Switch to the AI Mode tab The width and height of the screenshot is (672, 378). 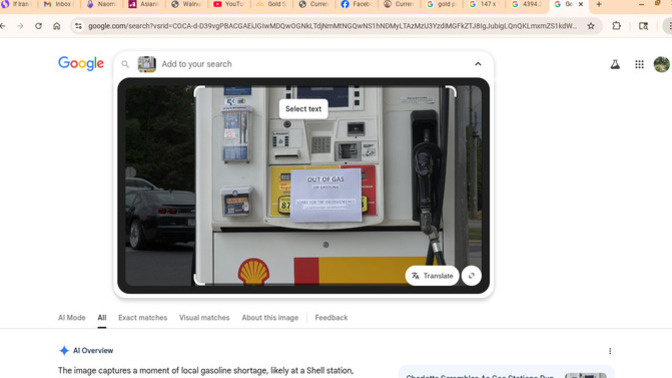tap(72, 318)
